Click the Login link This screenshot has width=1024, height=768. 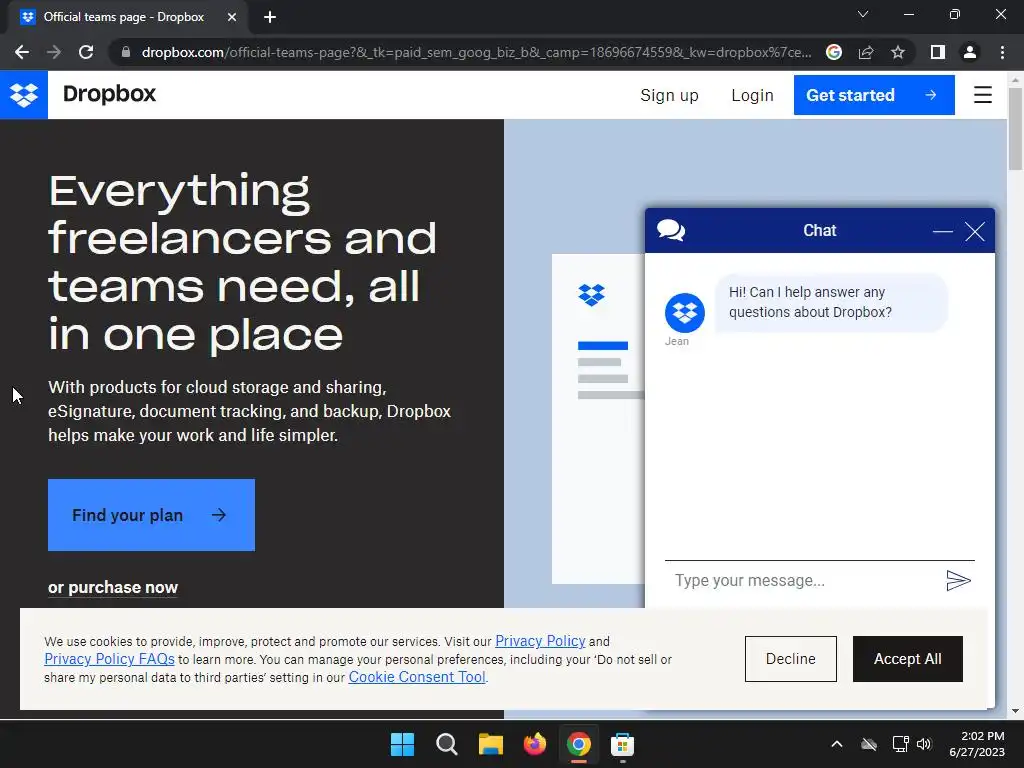(x=752, y=95)
